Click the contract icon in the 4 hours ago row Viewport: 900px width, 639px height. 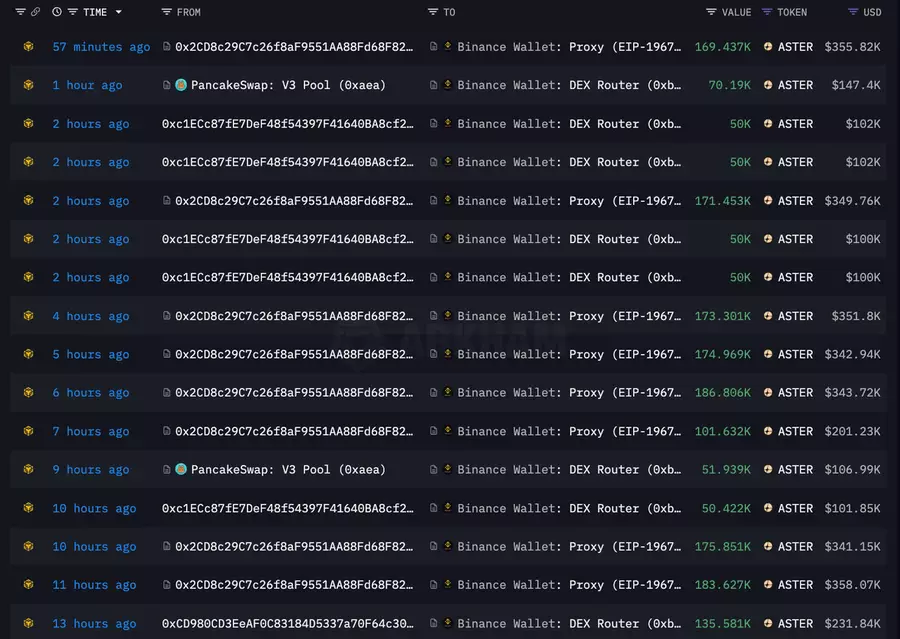(167, 316)
